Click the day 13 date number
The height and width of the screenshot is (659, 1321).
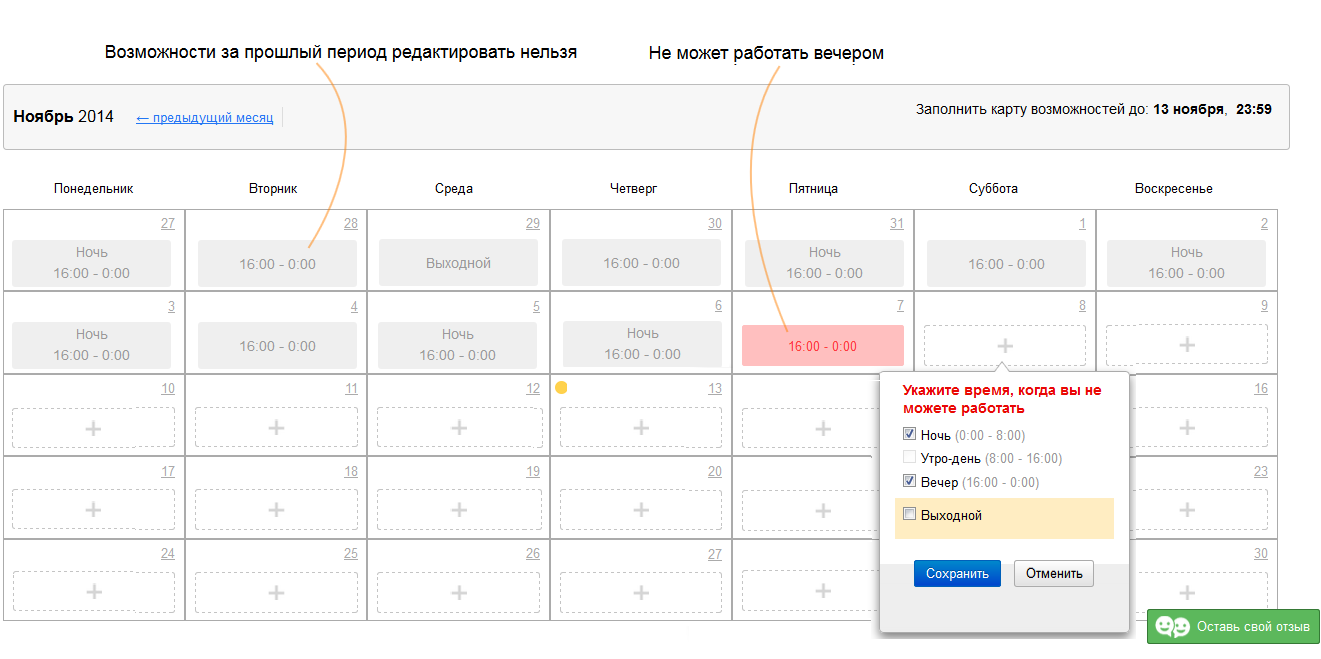tap(715, 389)
